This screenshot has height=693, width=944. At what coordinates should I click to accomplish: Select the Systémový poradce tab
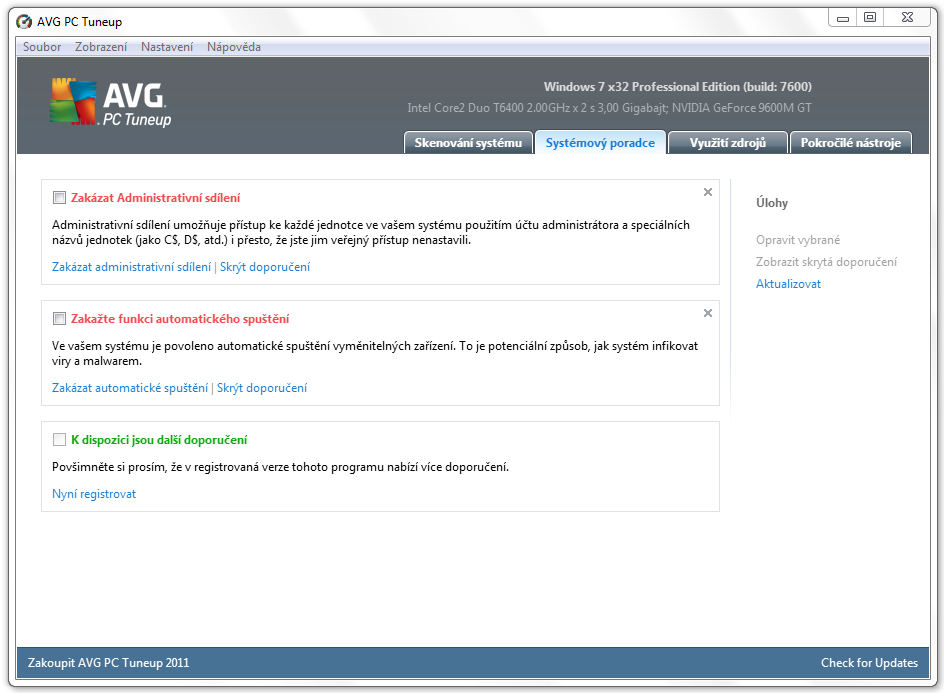[x=600, y=143]
